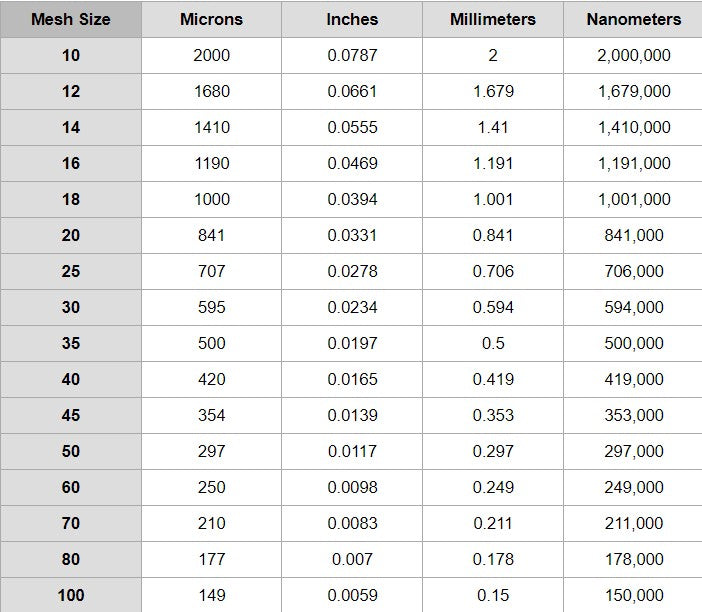Click the Millimeters column header

point(493,19)
